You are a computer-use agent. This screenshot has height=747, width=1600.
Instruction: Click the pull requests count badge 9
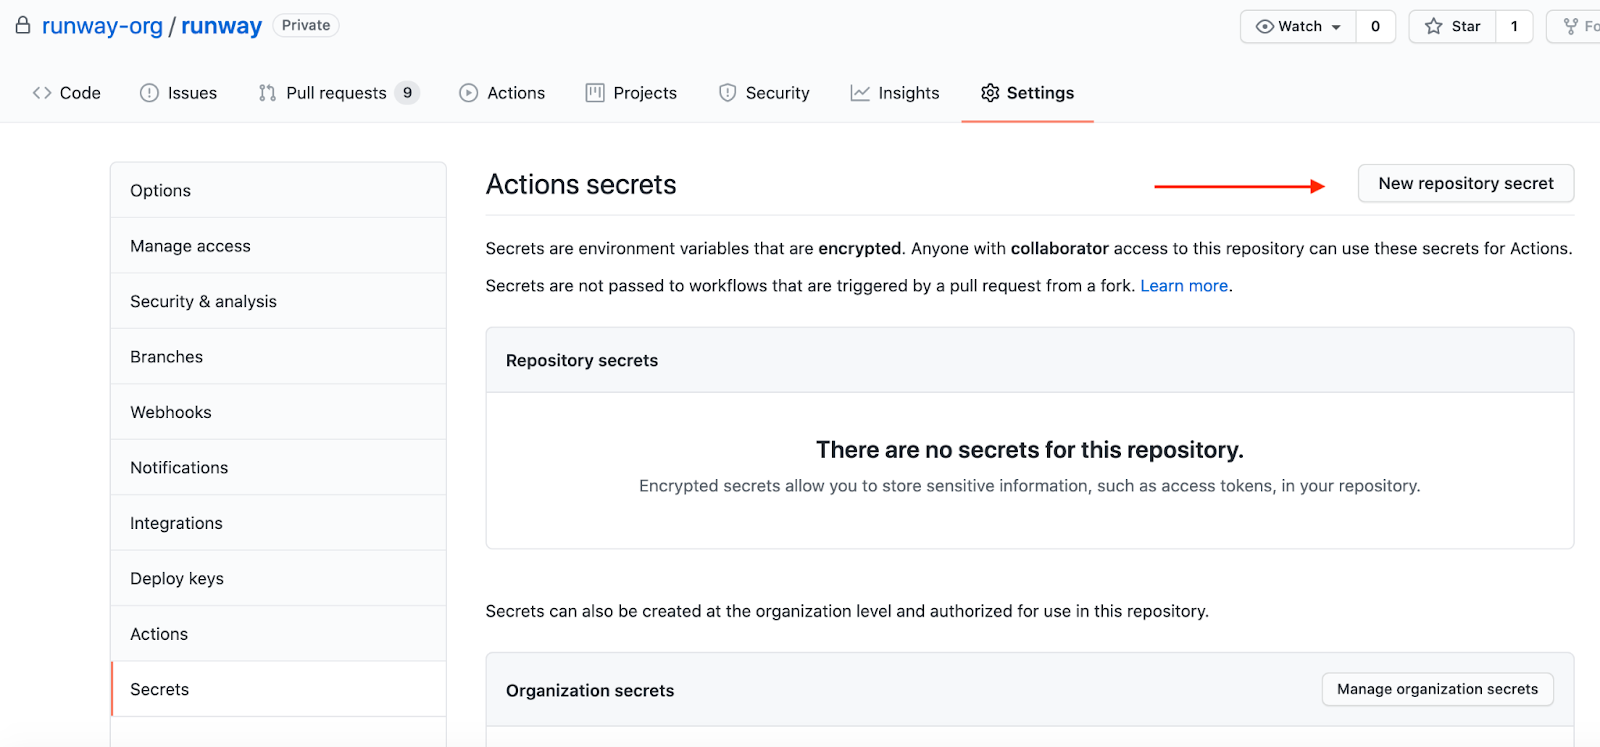[407, 93]
